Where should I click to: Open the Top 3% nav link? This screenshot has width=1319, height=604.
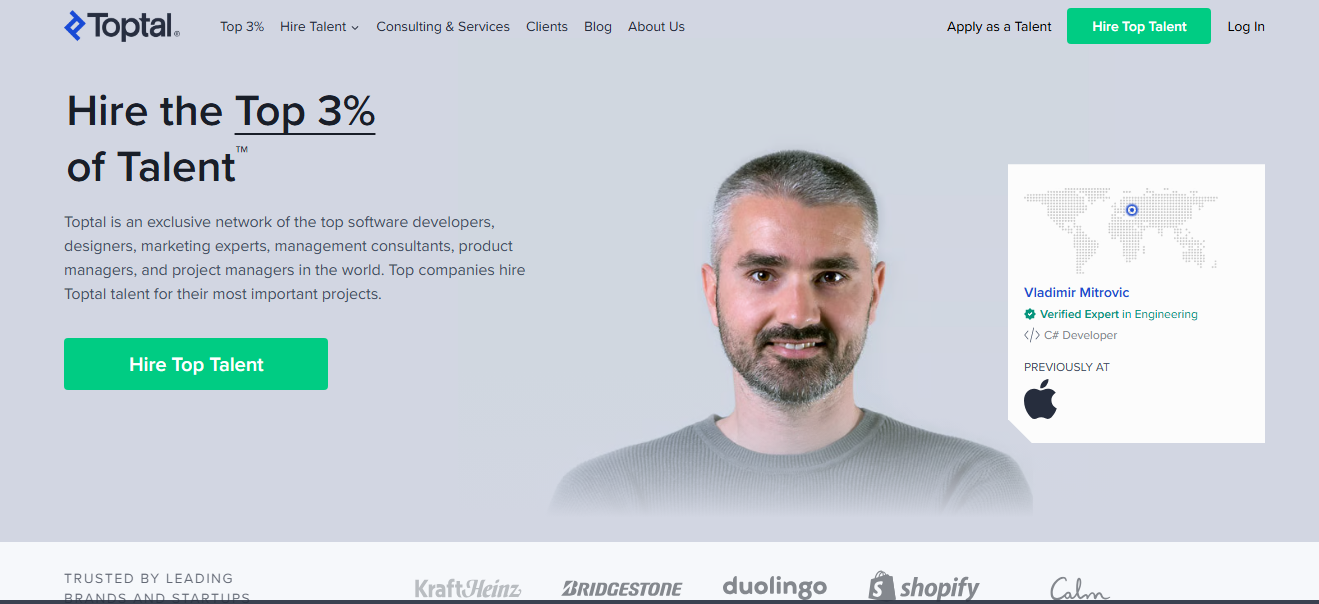pos(242,27)
